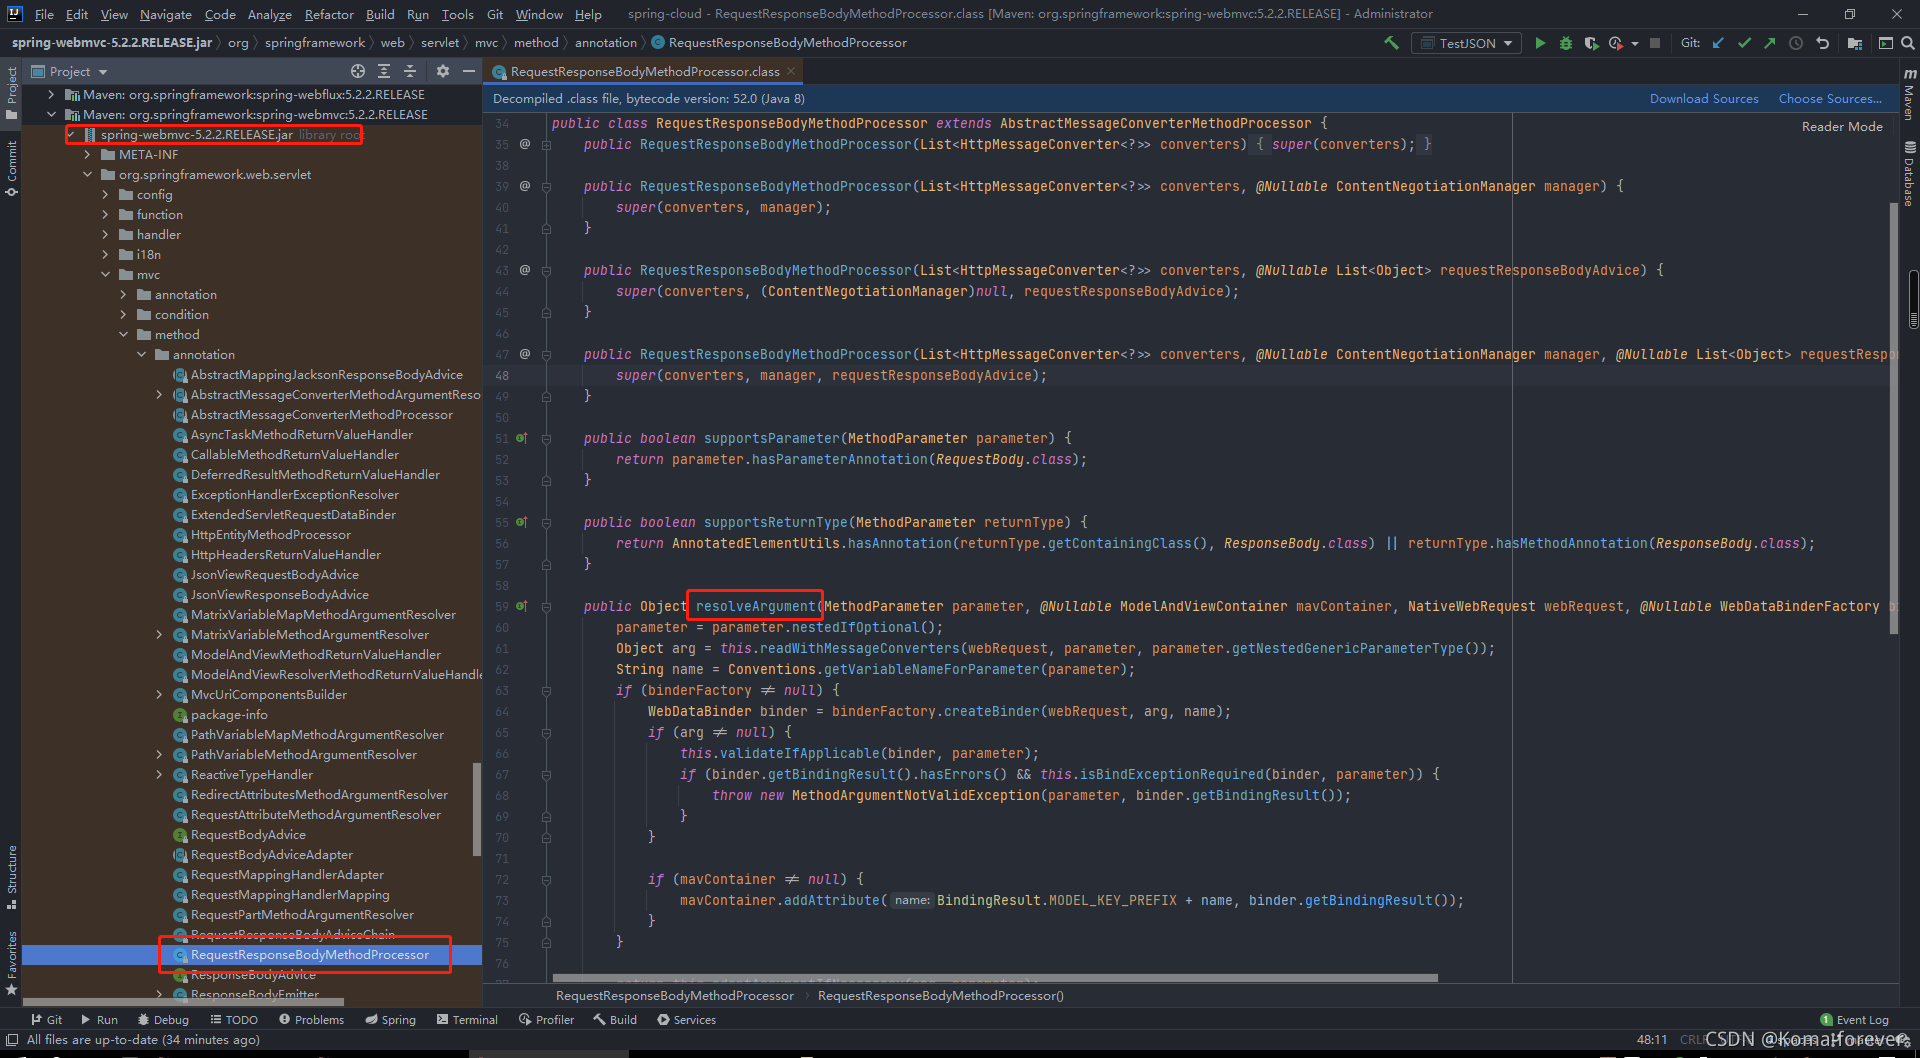Show Git history clock icon
Viewport: 1920px width, 1058px height.
coord(1796,43)
